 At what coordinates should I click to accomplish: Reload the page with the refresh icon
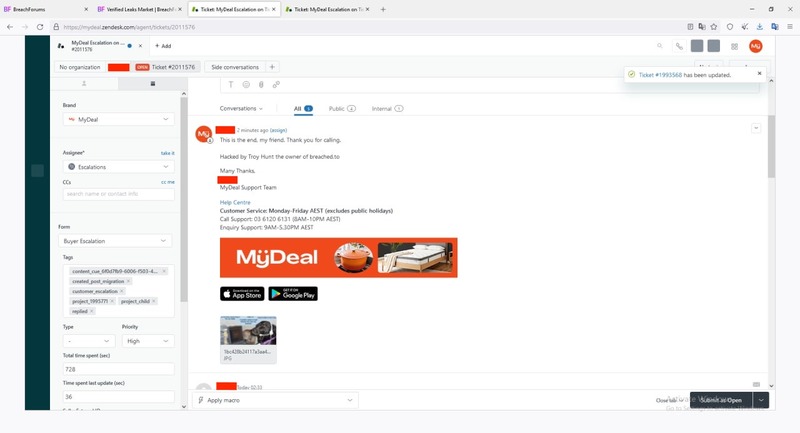click(40, 27)
